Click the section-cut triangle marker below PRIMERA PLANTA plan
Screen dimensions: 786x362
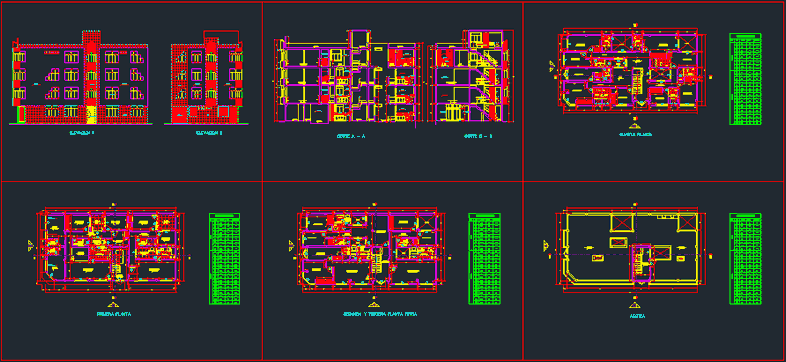pos(114,304)
